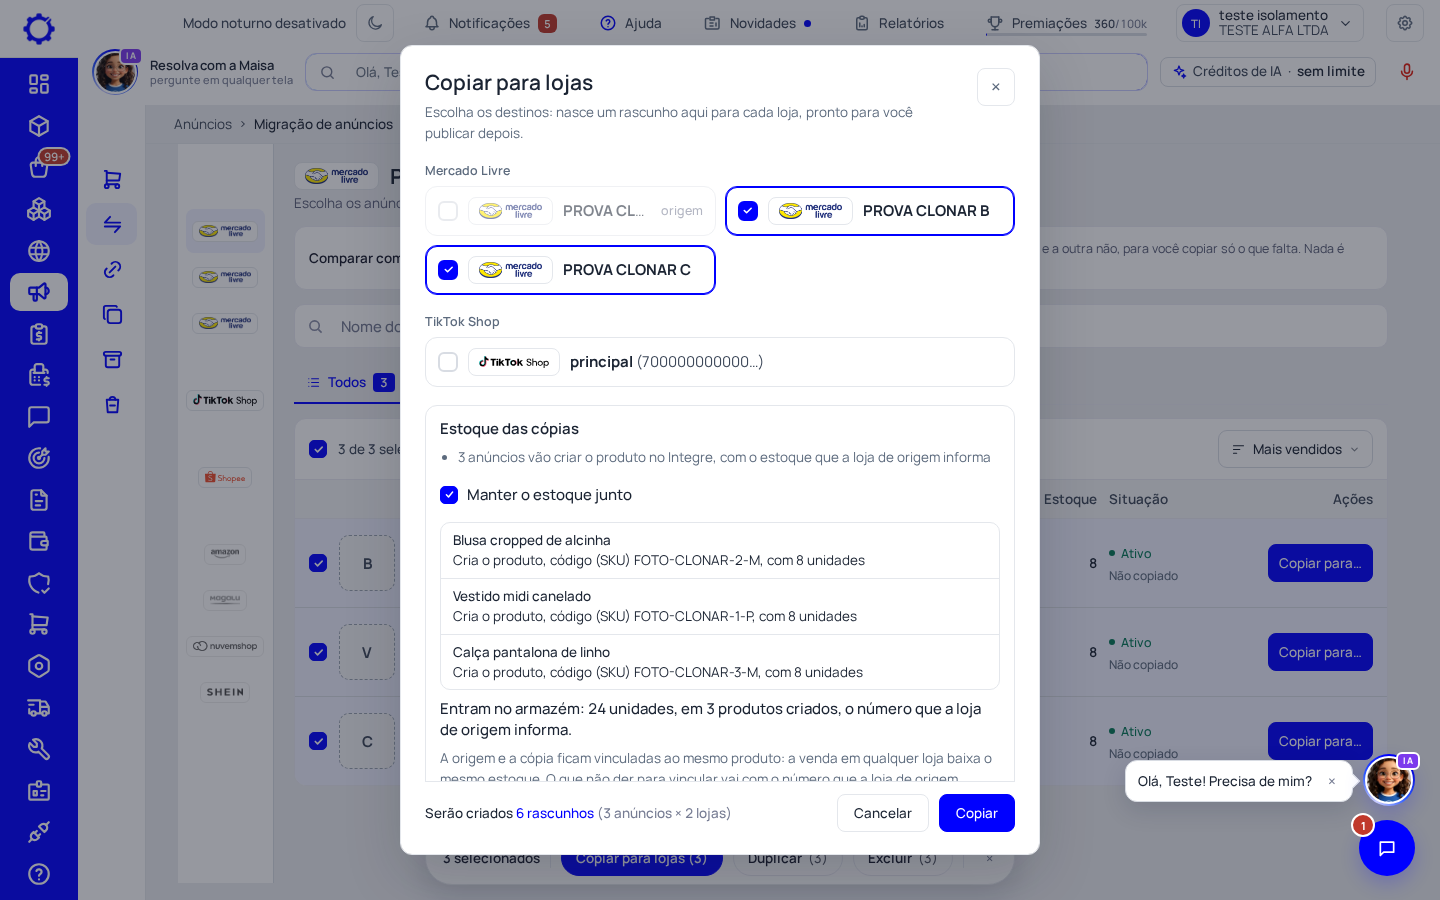Uncheck the row checkbox beside thumbnail B
Screen dimensions: 1440x900
coord(318,563)
